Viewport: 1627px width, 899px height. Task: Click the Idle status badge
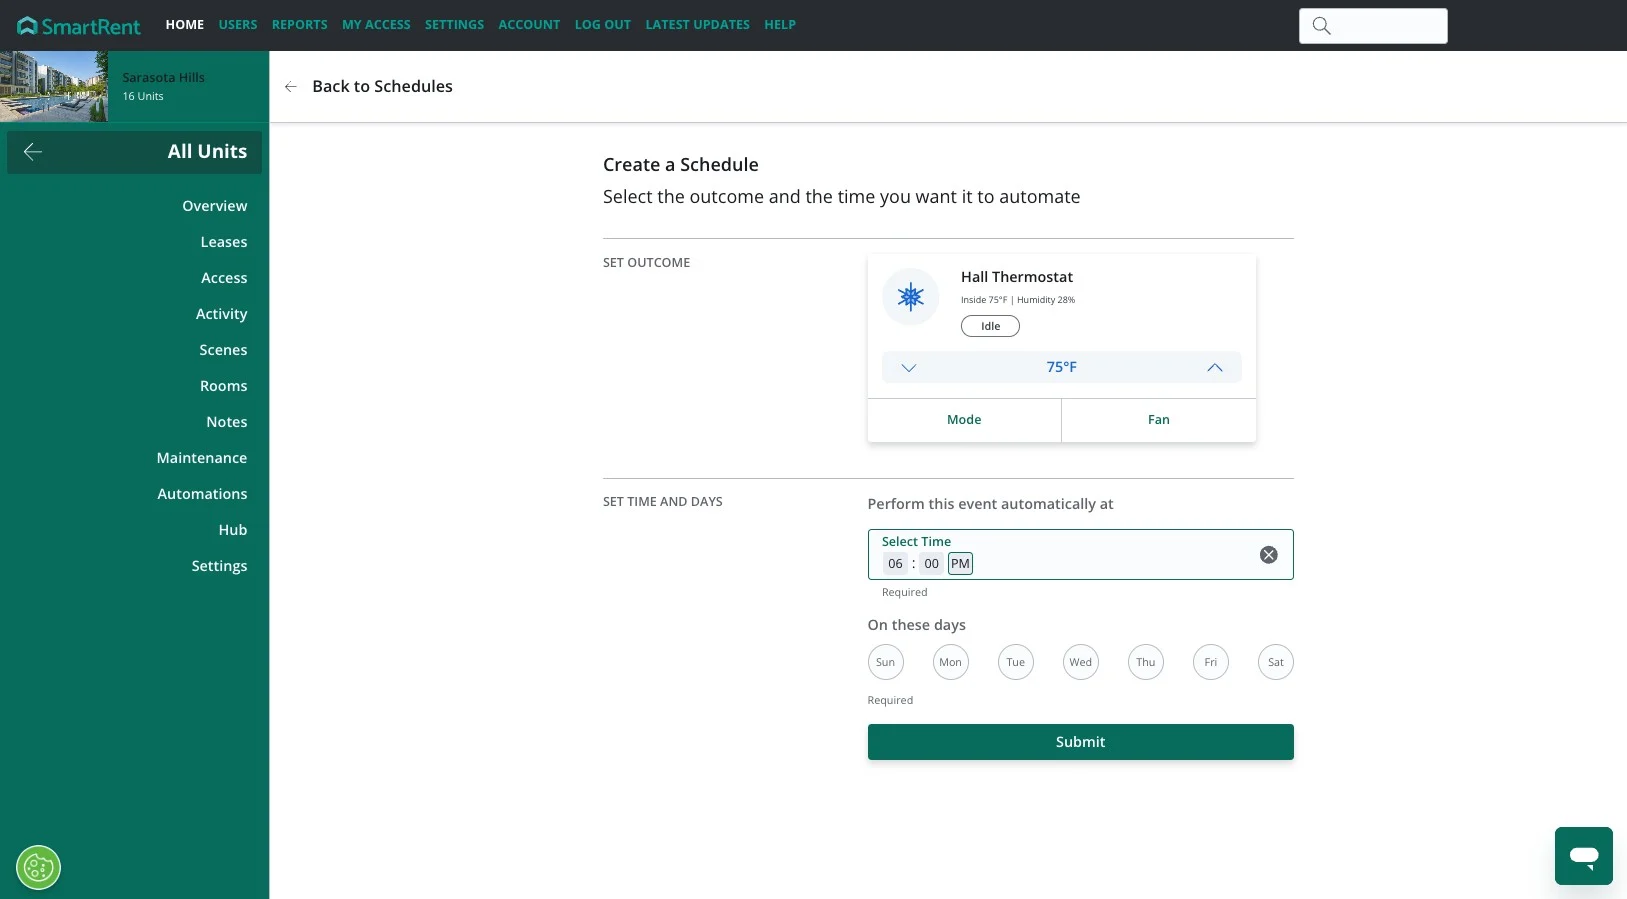coord(990,326)
